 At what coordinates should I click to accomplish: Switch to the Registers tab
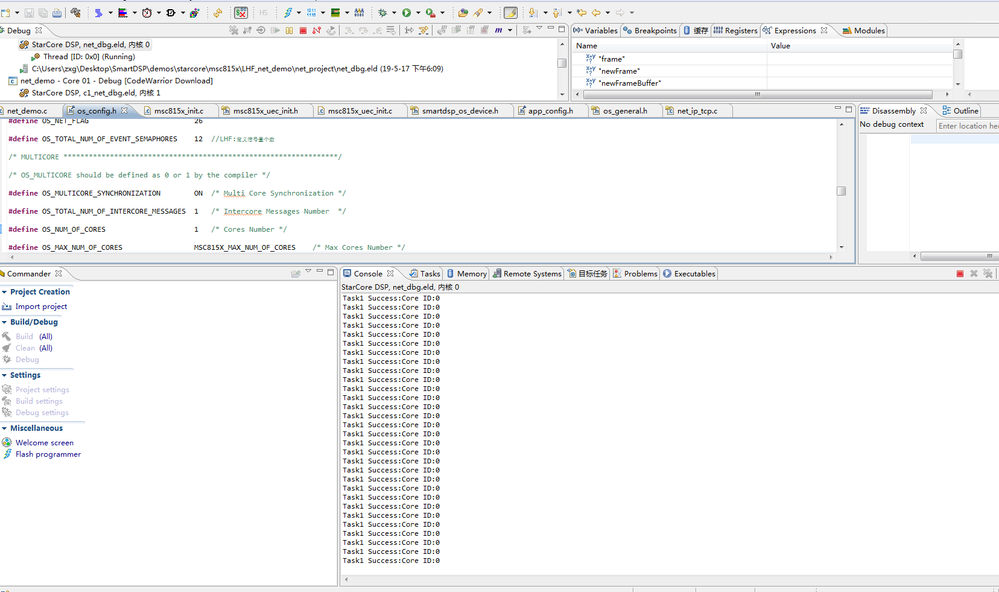[x=736, y=31]
